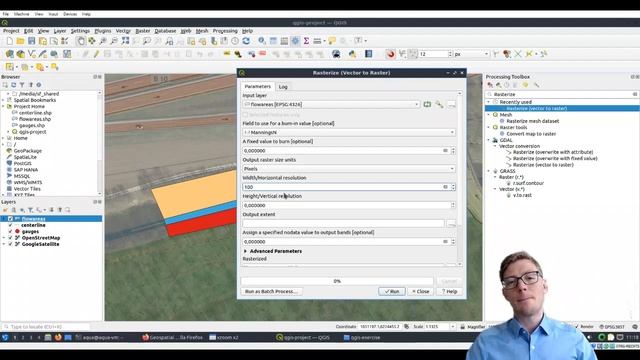
Task: Click the Processing Toolbox search field
Action: pyautogui.click(x=562, y=94)
